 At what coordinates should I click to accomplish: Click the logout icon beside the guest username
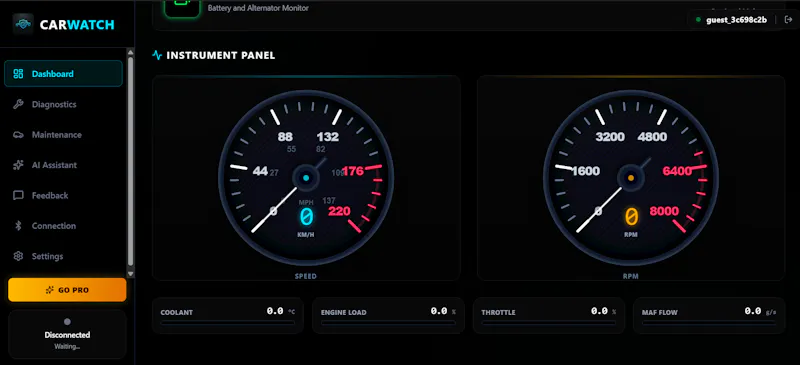point(788,20)
